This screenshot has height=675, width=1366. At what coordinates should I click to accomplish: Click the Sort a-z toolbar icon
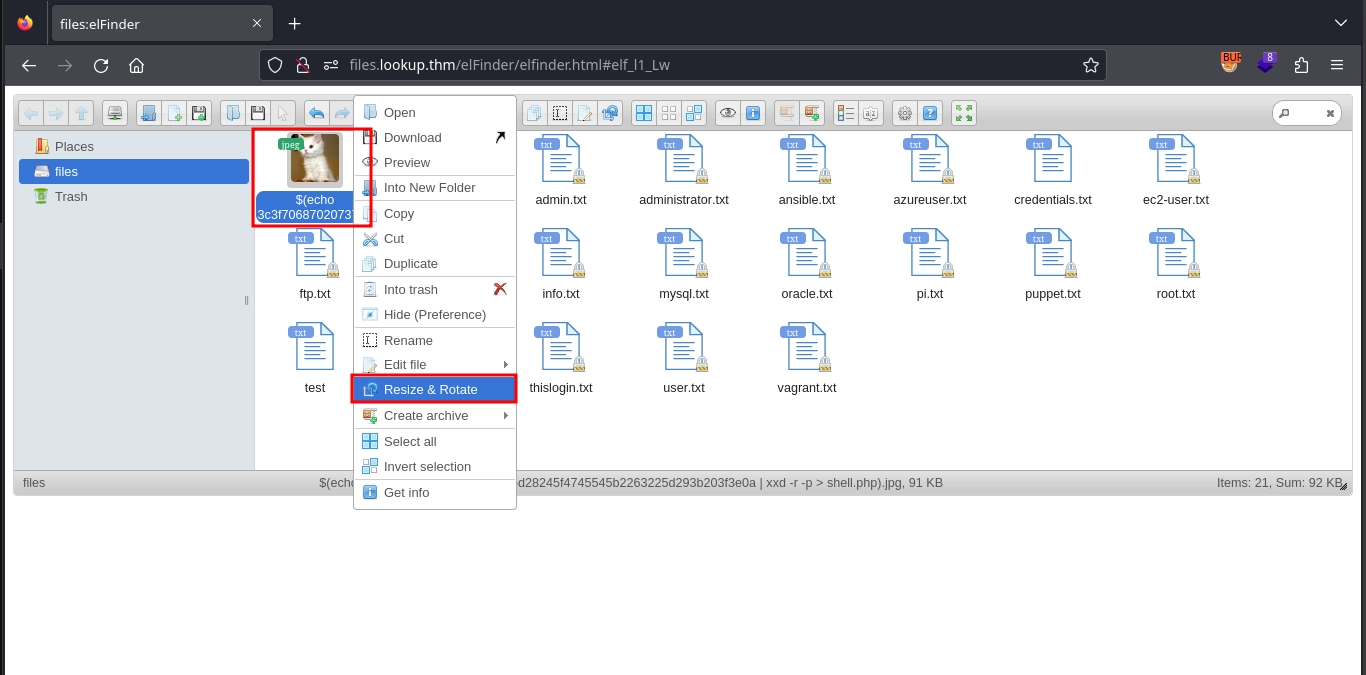[871, 113]
